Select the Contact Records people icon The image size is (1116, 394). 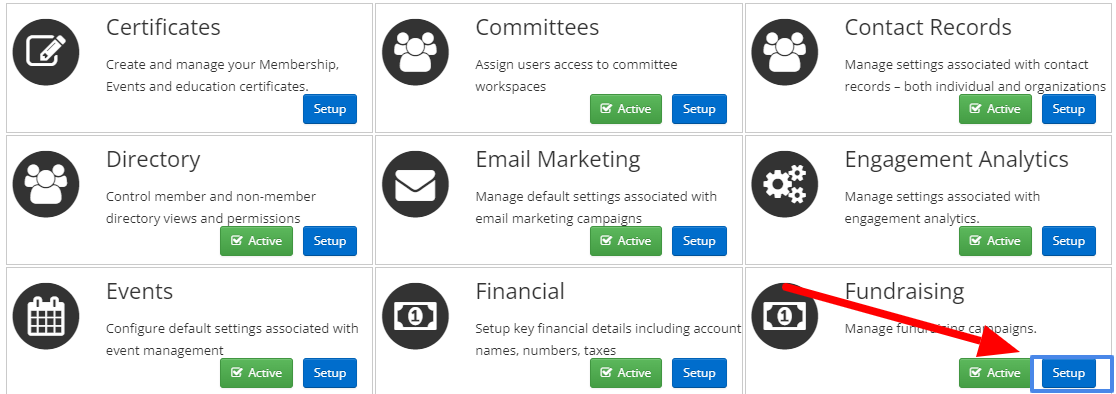(785, 52)
